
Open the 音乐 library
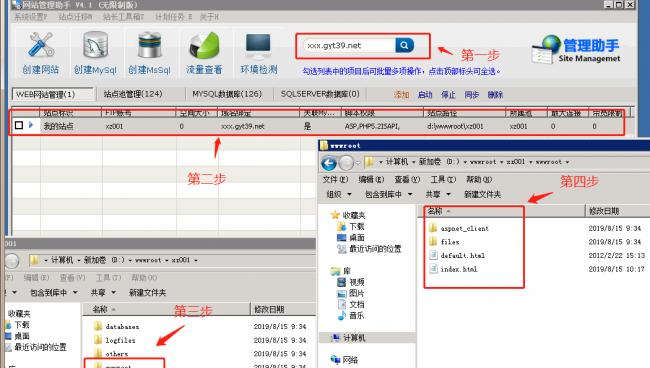coord(351,316)
